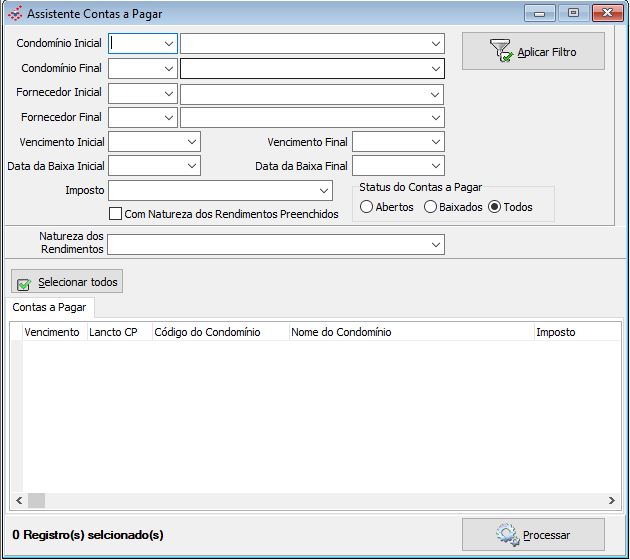Enable Com Natureza dos Rendimentos Preenchidos checkbox

click(x=116, y=214)
